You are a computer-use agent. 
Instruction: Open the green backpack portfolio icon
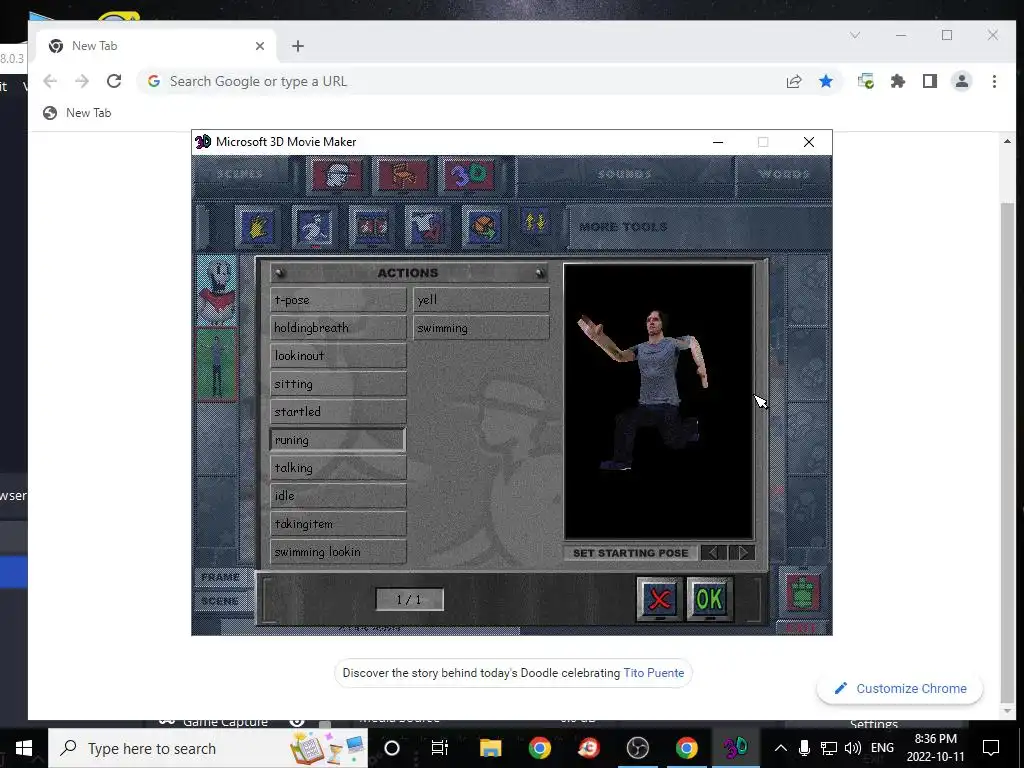tap(803, 592)
